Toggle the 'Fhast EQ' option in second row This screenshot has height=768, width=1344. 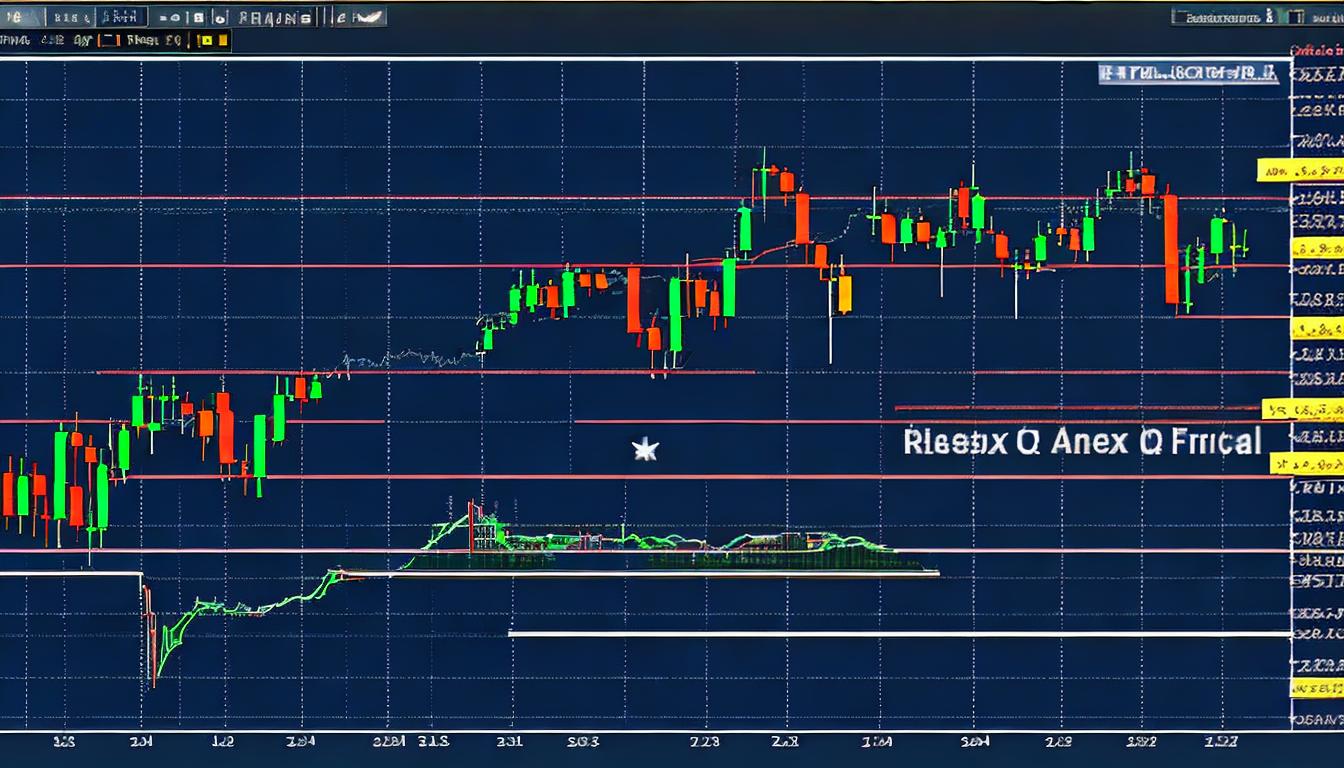[x=151, y=41]
